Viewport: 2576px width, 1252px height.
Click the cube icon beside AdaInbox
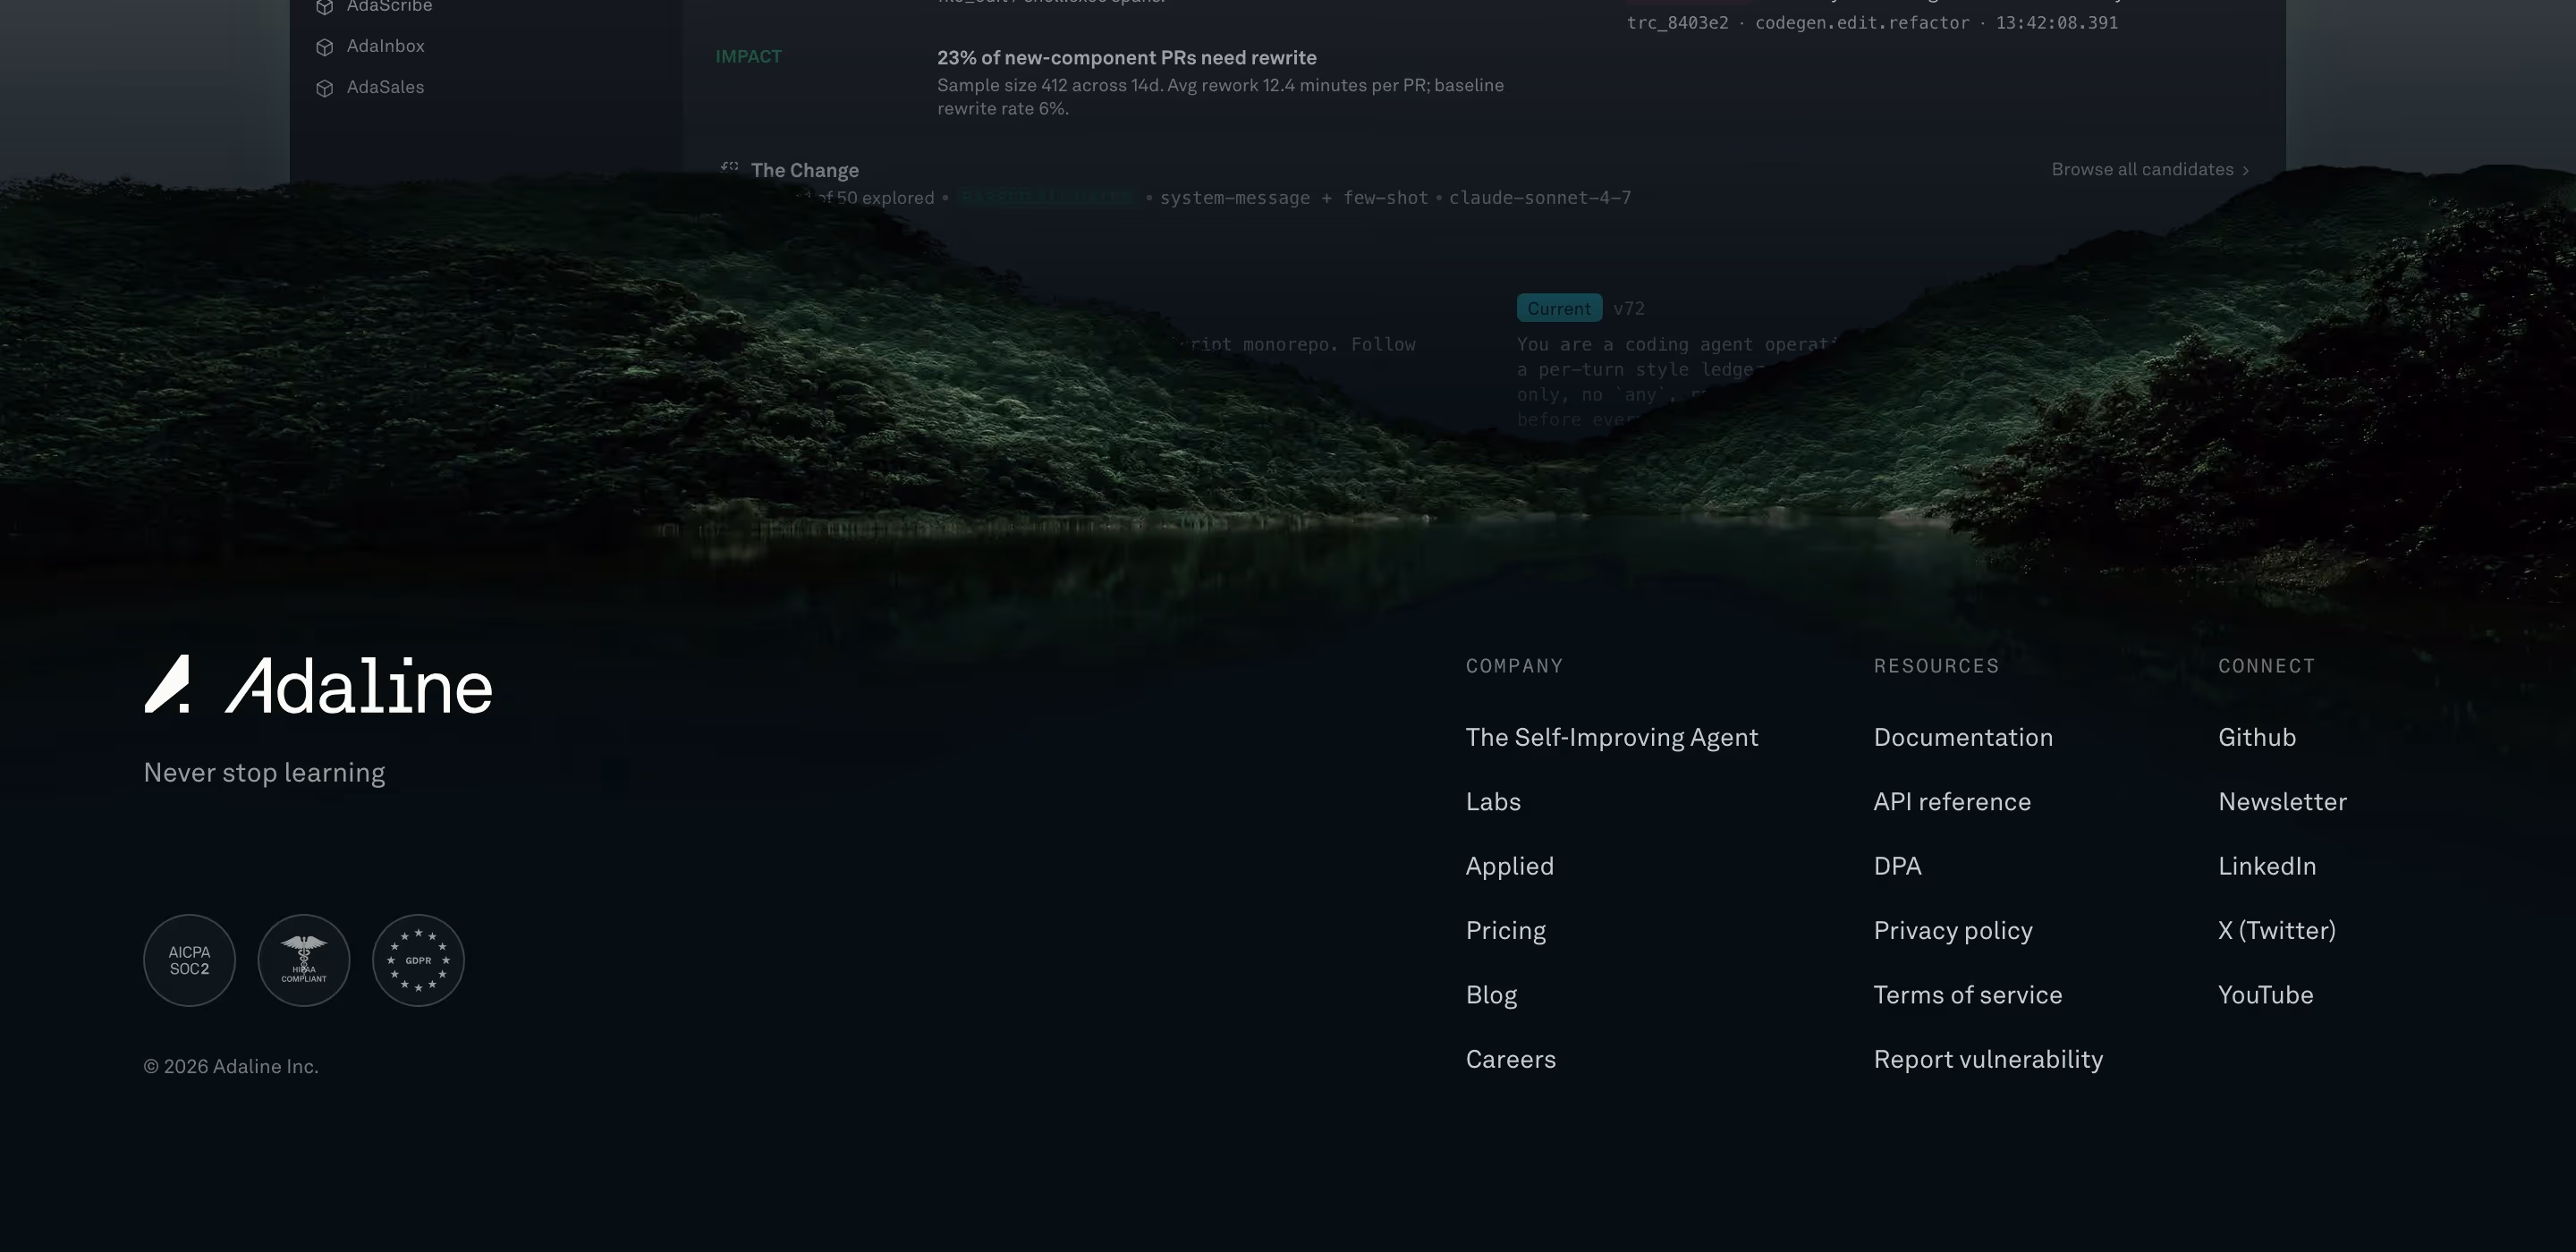coord(324,47)
